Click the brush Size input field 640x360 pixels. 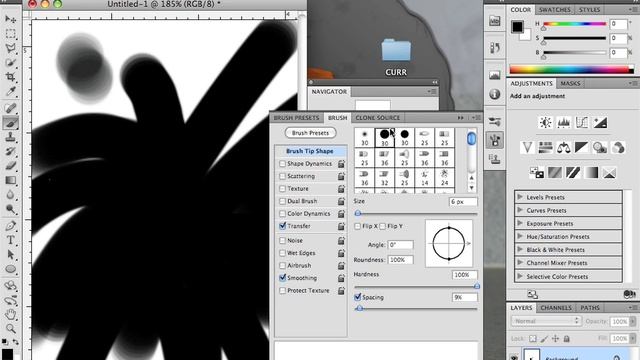coord(463,202)
